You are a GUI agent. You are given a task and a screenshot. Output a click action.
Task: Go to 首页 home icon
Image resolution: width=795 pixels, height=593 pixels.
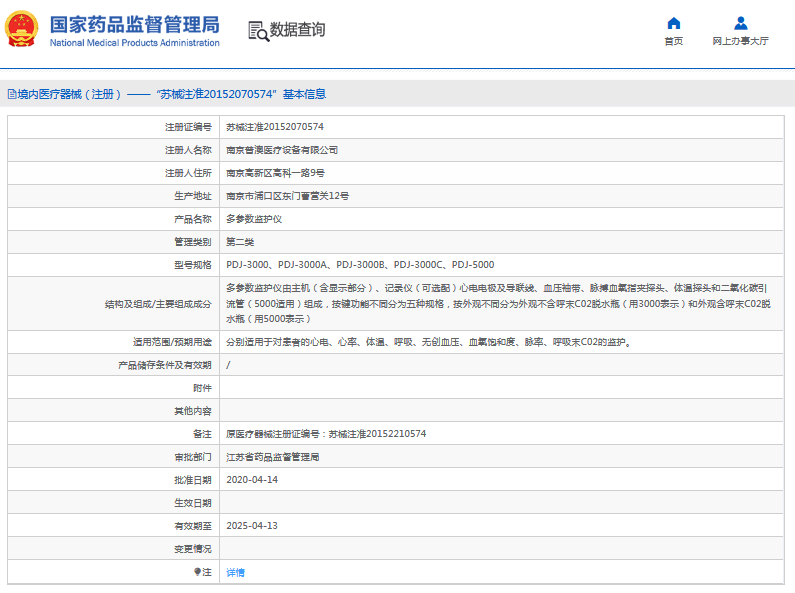click(673, 23)
